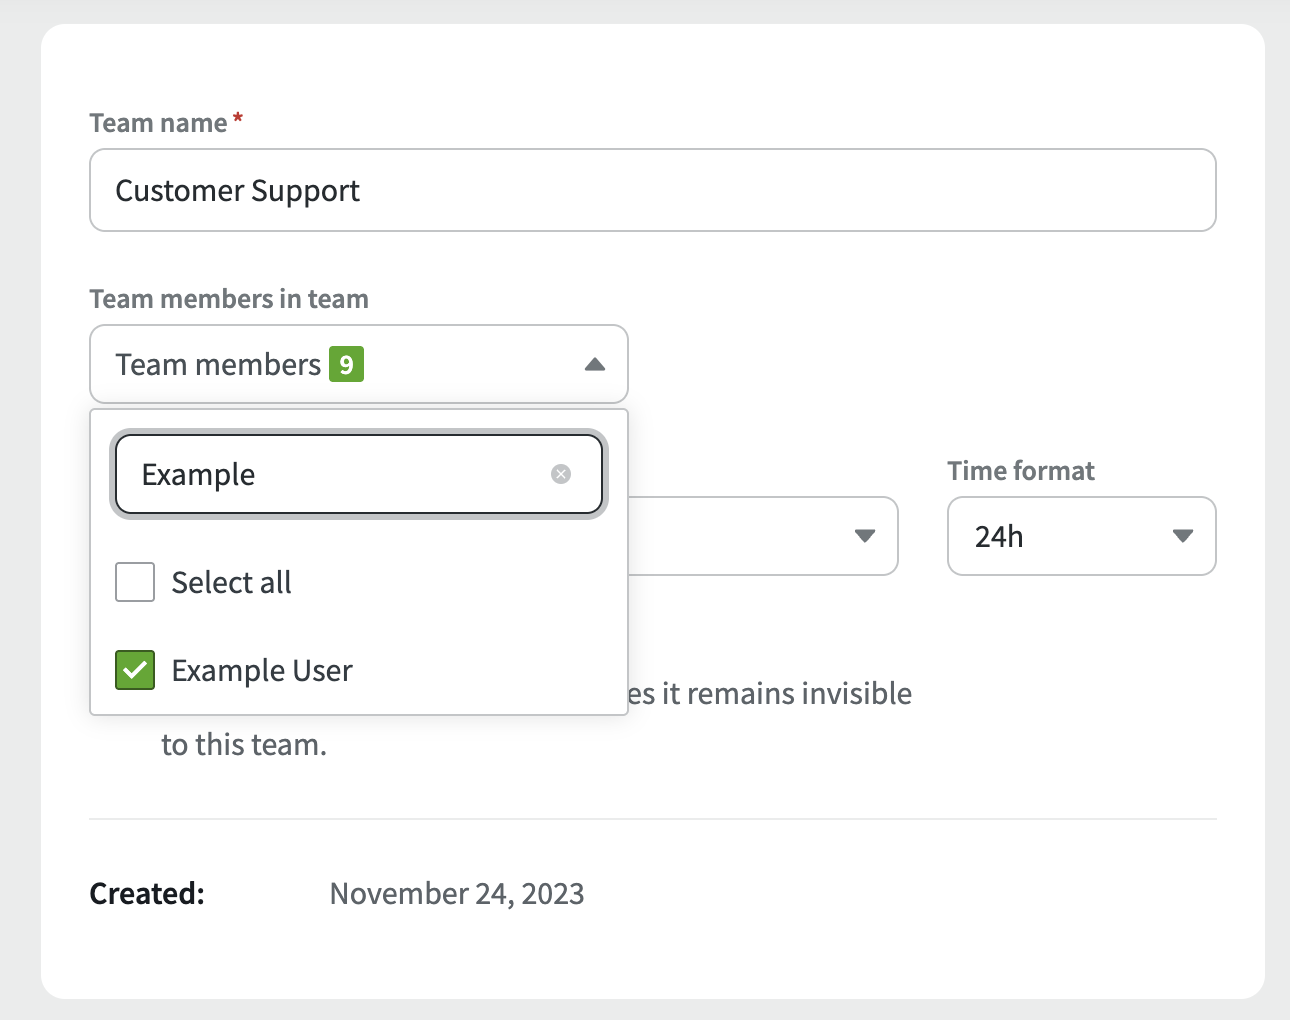Tick the Select all checkbox
1290x1020 pixels.
coord(135,582)
